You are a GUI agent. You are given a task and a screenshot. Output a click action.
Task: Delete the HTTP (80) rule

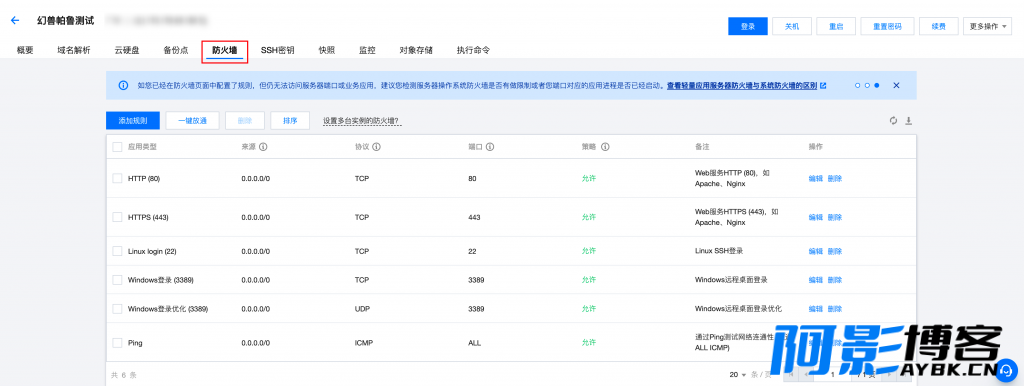point(835,178)
